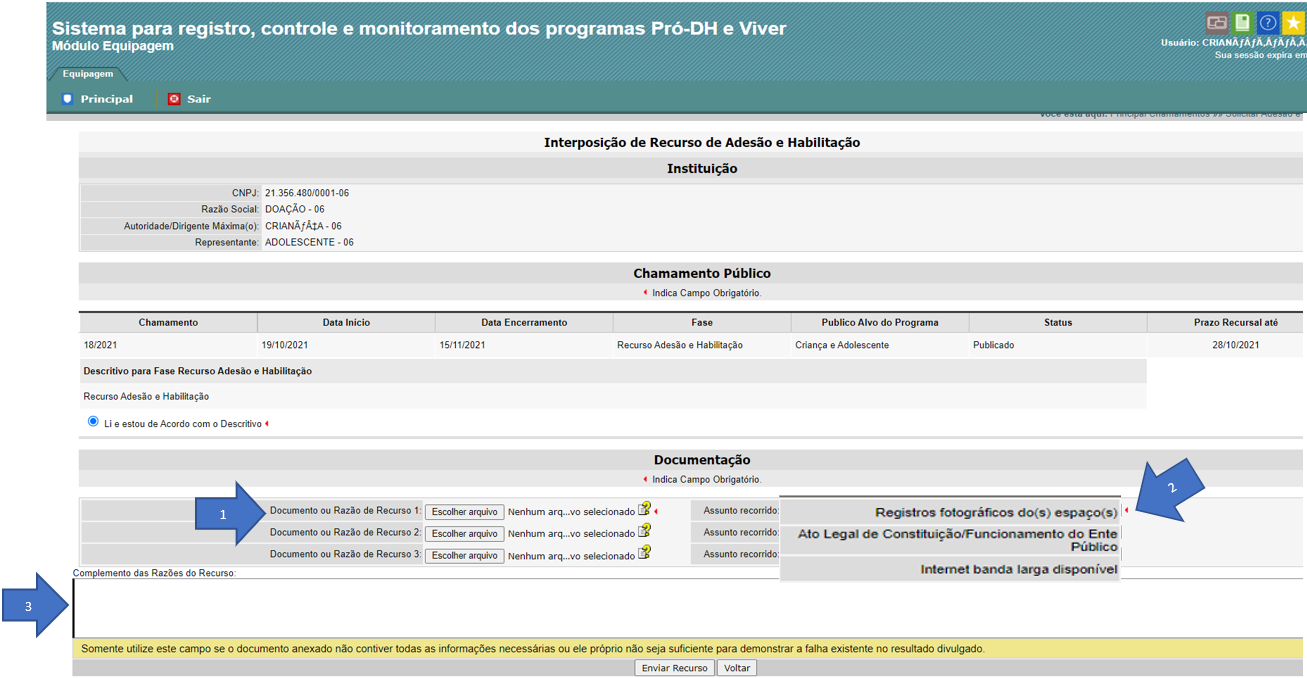Choose file for Documento de Recurso 3

coord(464,556)
